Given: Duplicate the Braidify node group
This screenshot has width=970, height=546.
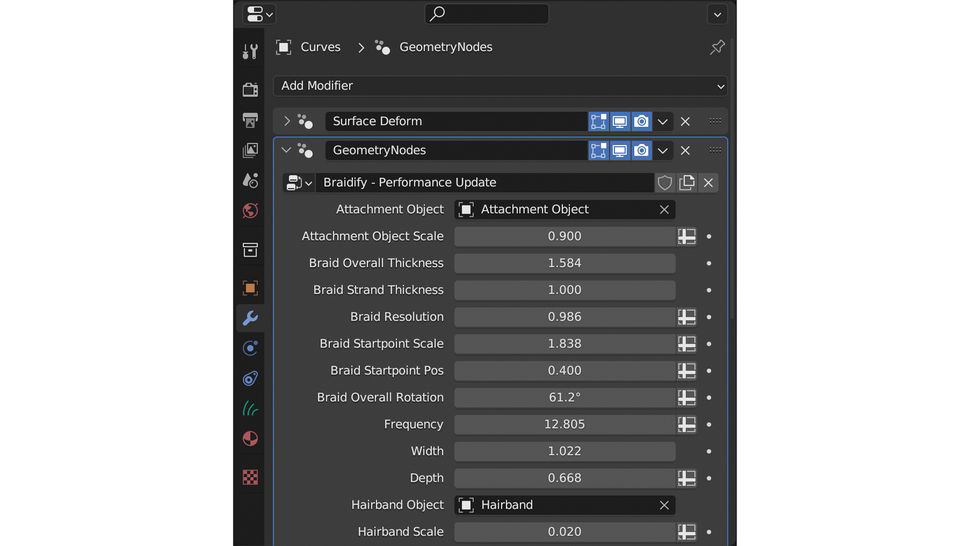Looking at the screenshot, I should (687, 183).
